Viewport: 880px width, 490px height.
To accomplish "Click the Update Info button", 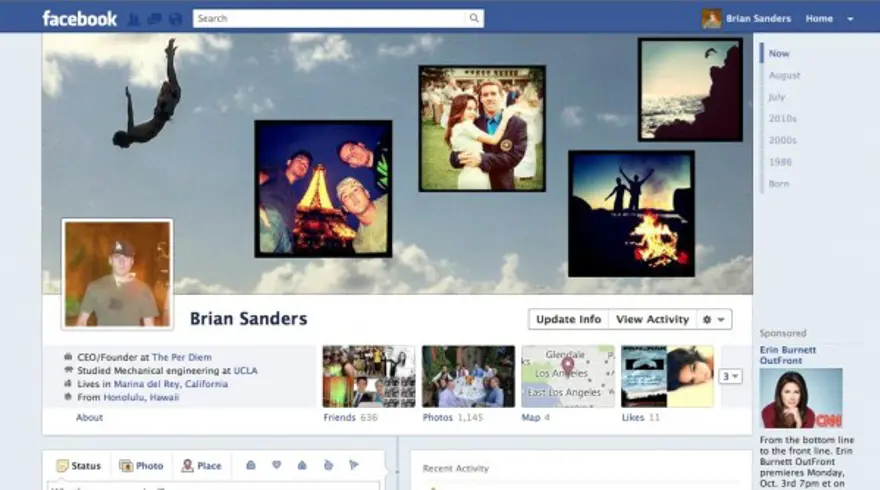I will [569, 319].
